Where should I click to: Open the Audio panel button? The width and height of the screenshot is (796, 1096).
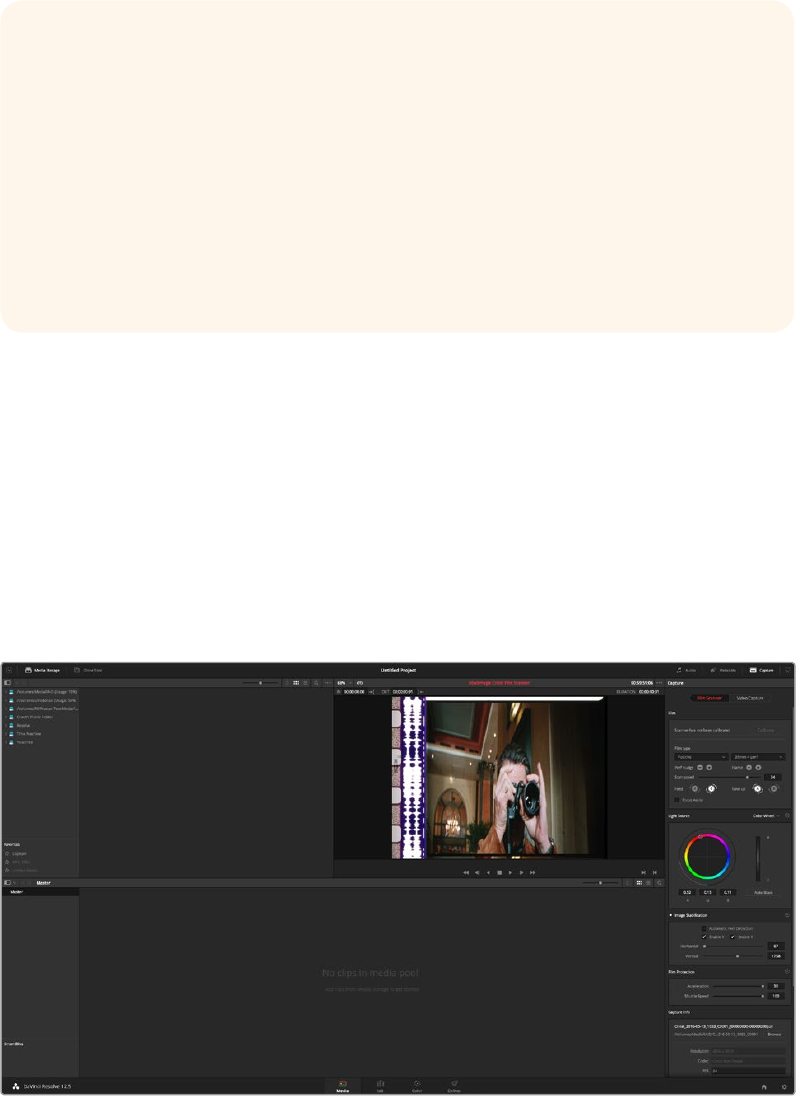point(686,670)
